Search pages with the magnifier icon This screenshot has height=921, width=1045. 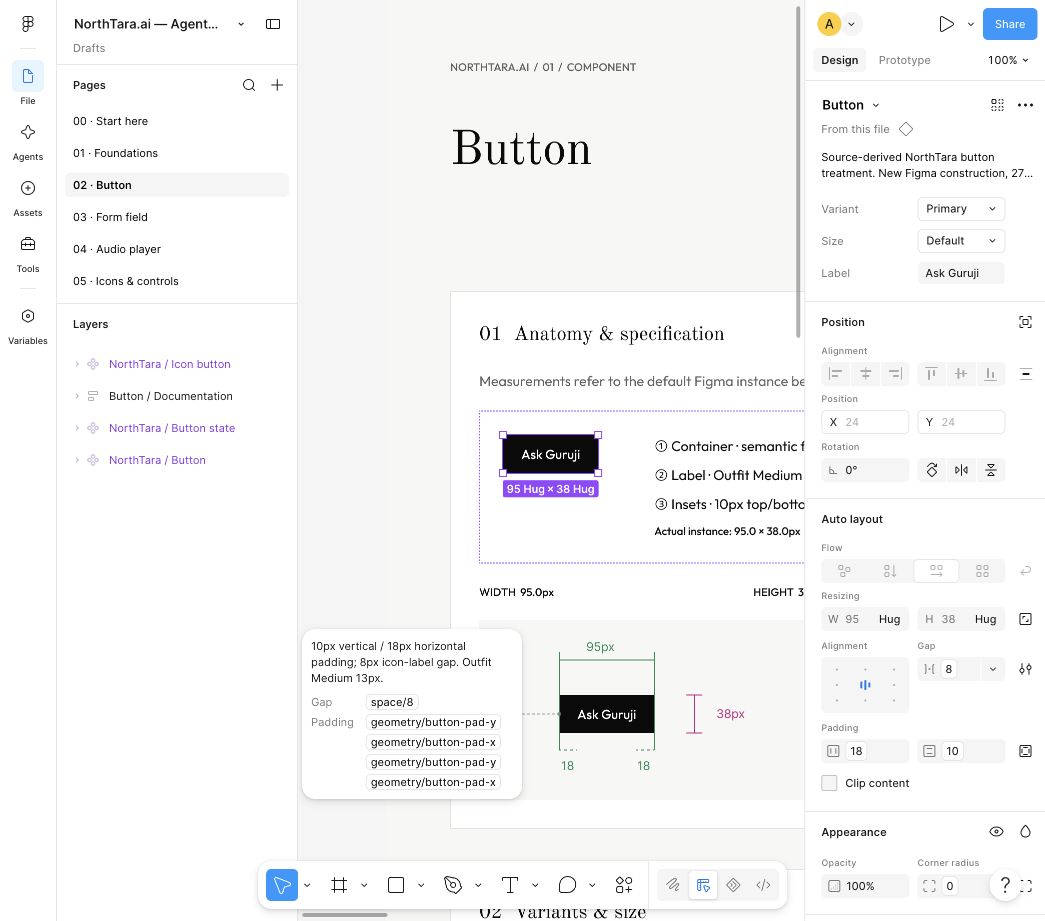249,85
